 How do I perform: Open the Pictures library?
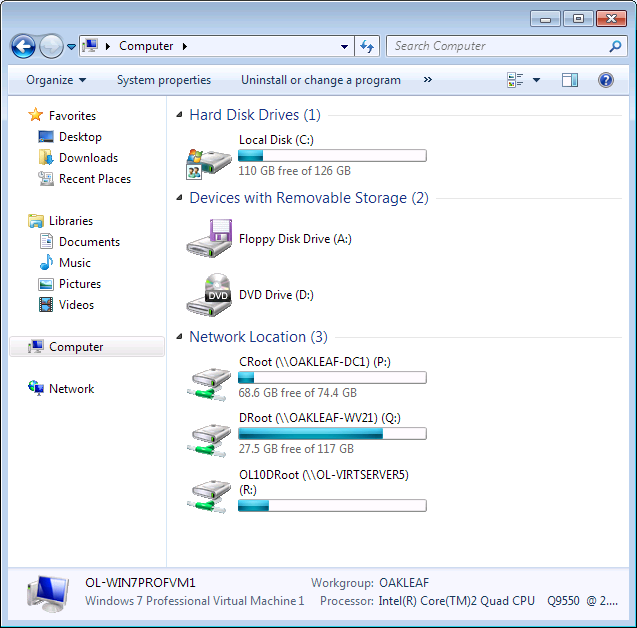(x=80, y=284)
